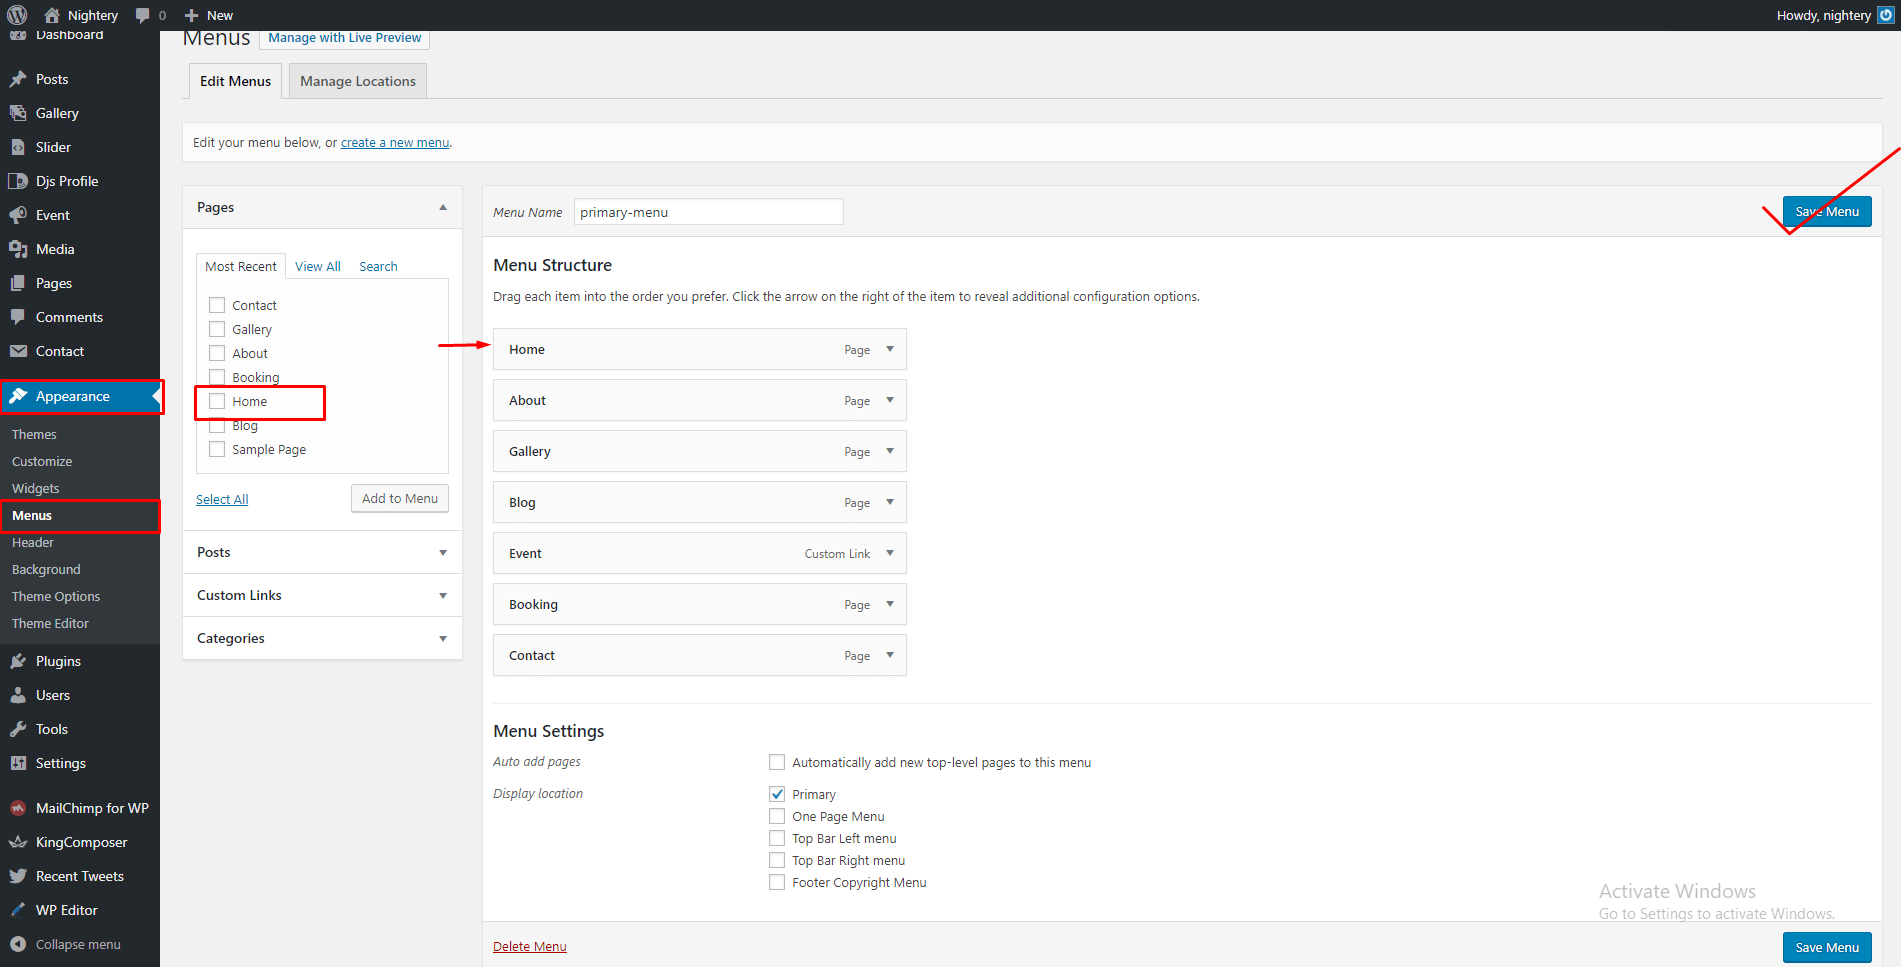Screen dimensions: 1901x967
Task: Click the Recent Tweets bird icon
Action: pyautogui.click(x=18, y=876)
